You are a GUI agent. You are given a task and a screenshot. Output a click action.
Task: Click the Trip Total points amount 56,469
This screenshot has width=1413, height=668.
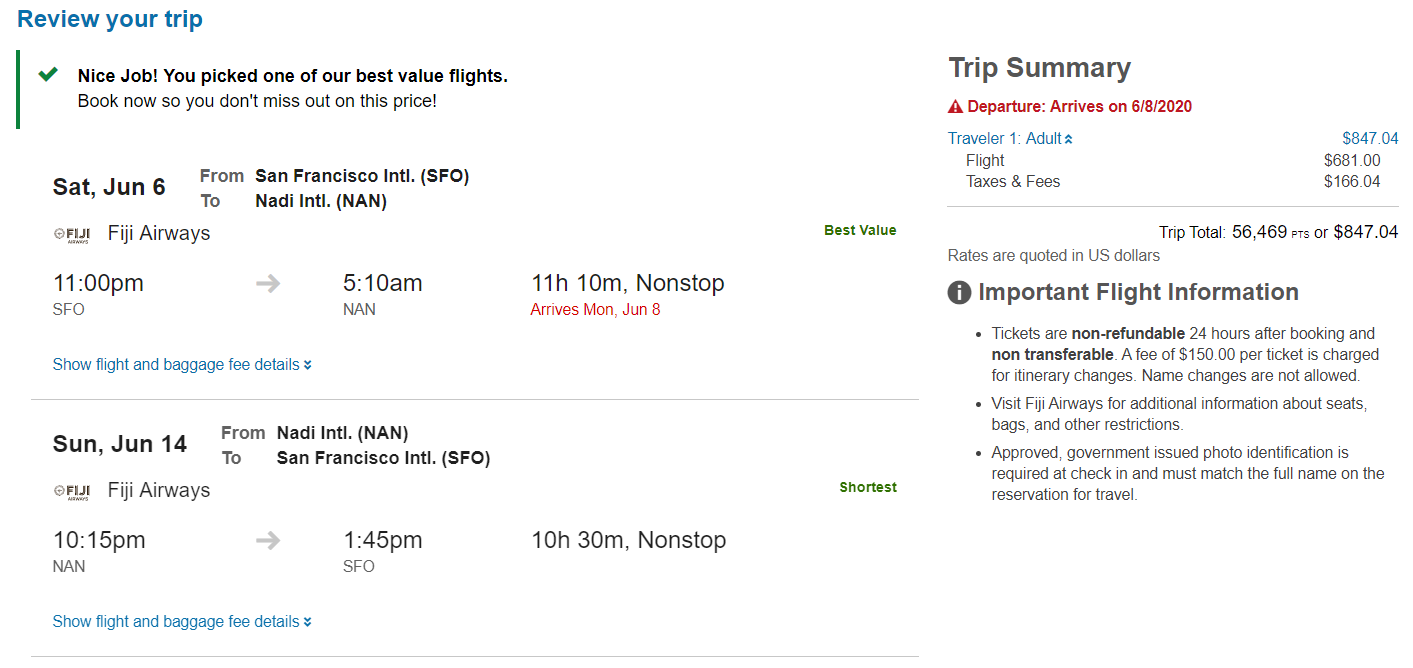click(x=1259, y=232)
